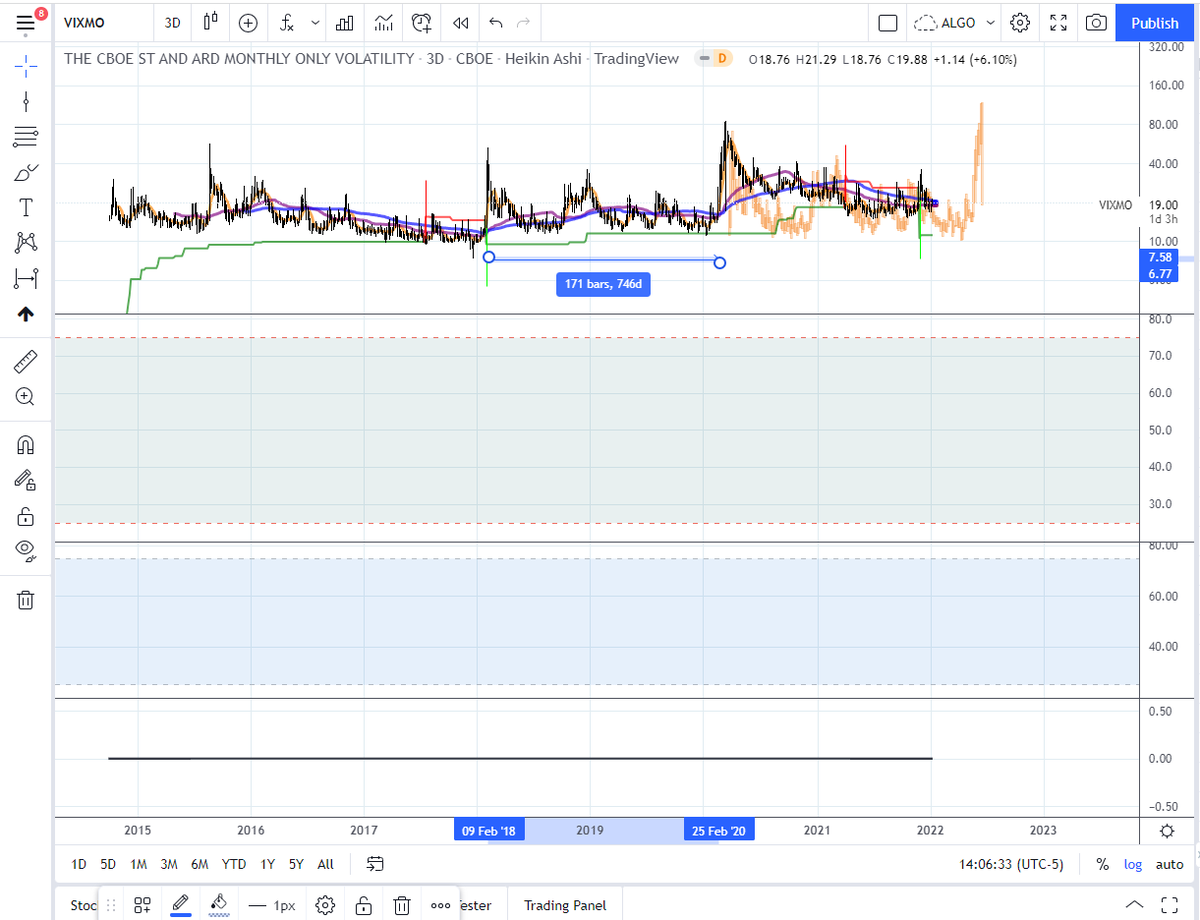This screenshot has height=920, width=1200.
Task: Set range to 1Y
Action: coord(267,864)
